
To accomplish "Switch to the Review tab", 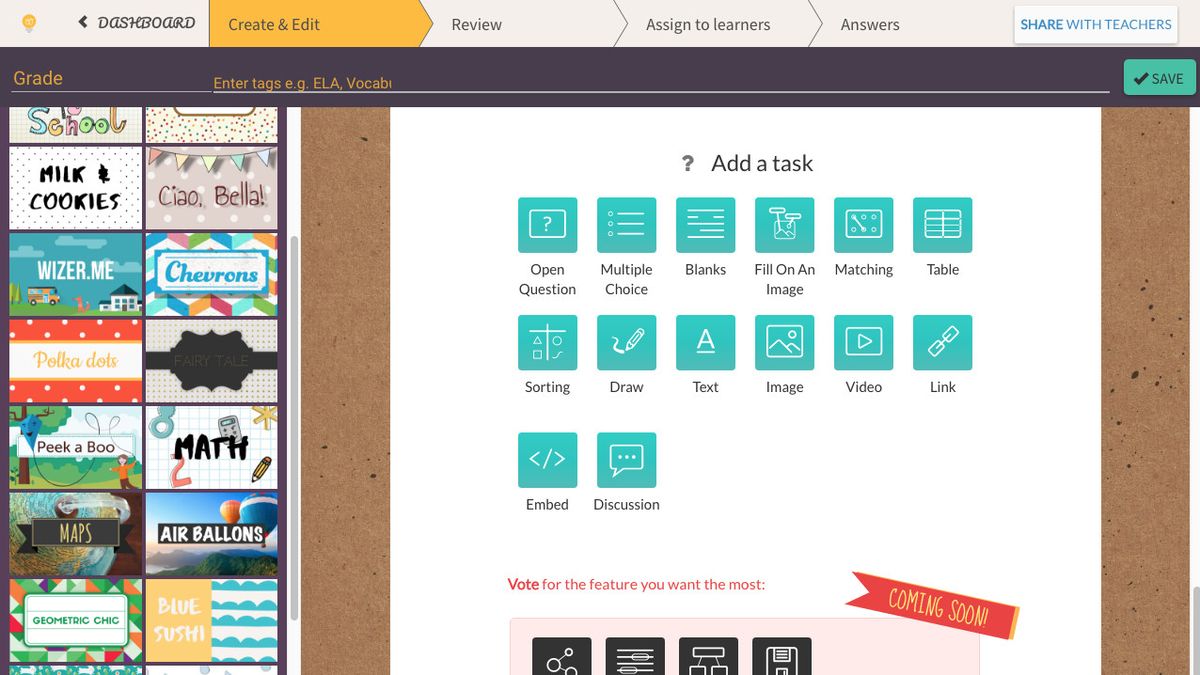I will (x=476, y=24).
